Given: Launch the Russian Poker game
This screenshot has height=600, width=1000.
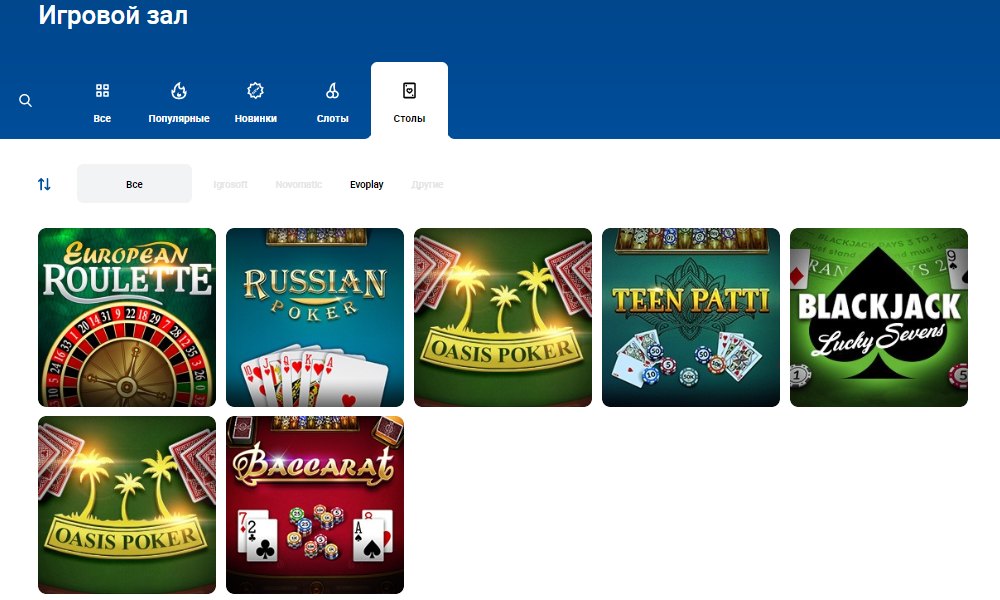Looking at the screenshot, I should click(315, 317).
